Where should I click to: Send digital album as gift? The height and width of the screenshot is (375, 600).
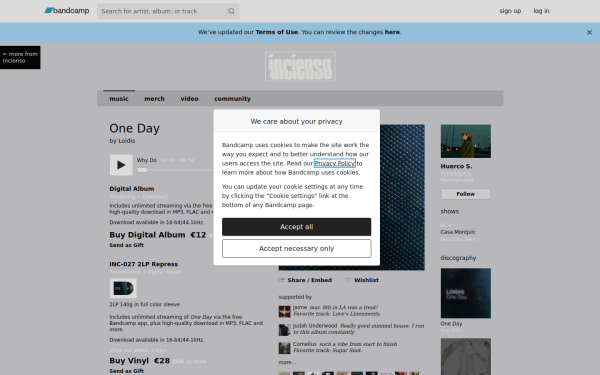[127, 245]
